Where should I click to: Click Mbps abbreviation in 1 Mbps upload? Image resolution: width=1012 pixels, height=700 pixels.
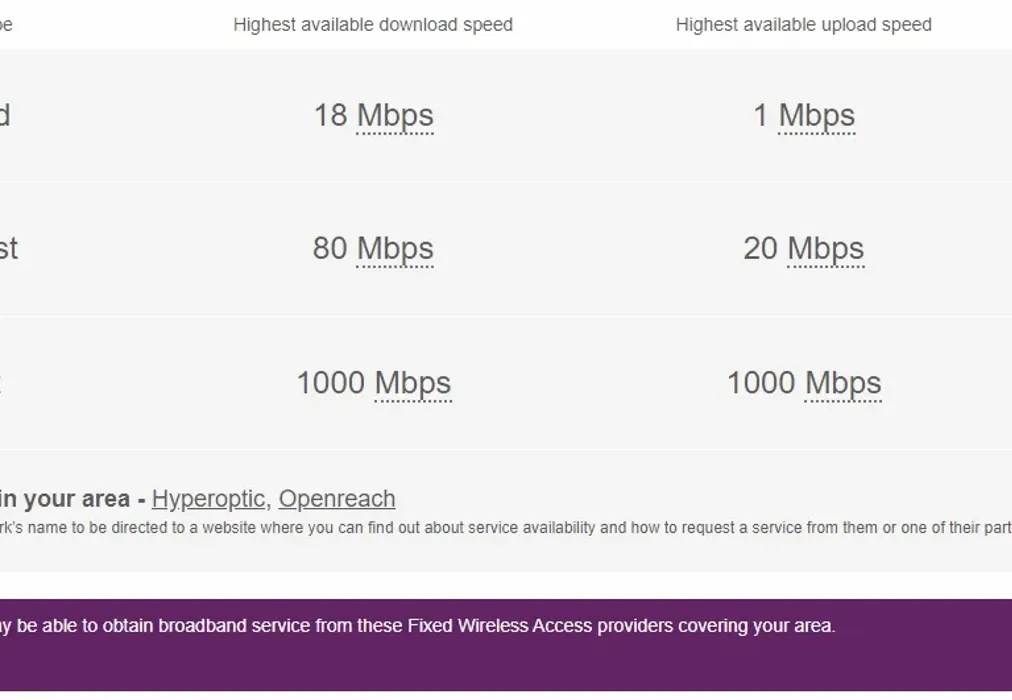pyautogui.click(x=816, y=116)
